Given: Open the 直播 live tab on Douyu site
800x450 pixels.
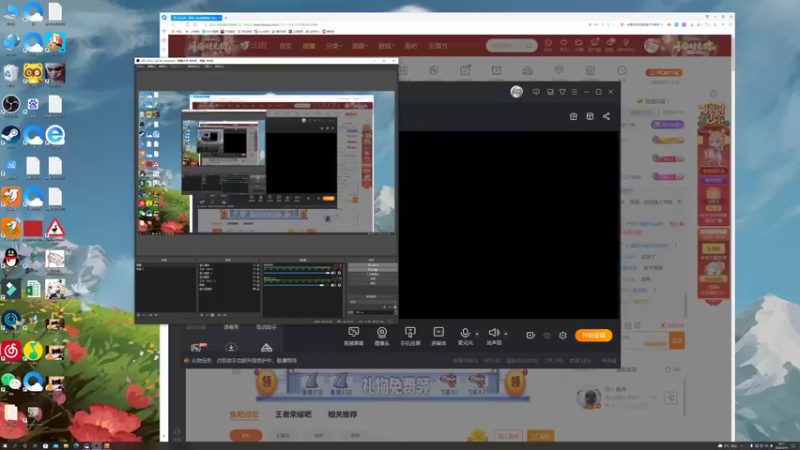Looking at the screenshot, I should (309, 46).
